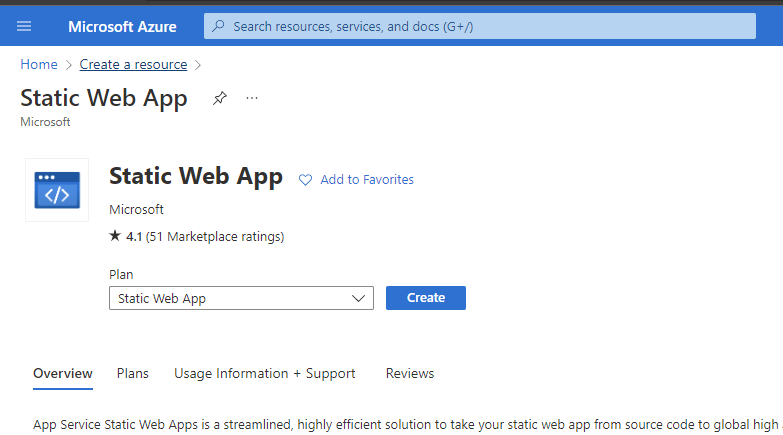Screen dimensions: 783x435
Task: Click the search magnifier icon
Action: [x=218, y=26]
